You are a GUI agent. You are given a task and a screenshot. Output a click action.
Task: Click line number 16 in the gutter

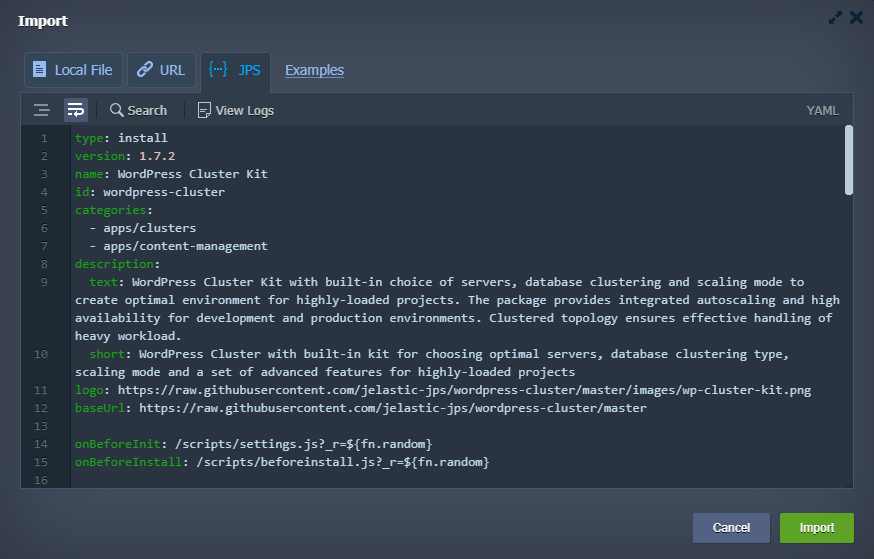click(41, 480)
